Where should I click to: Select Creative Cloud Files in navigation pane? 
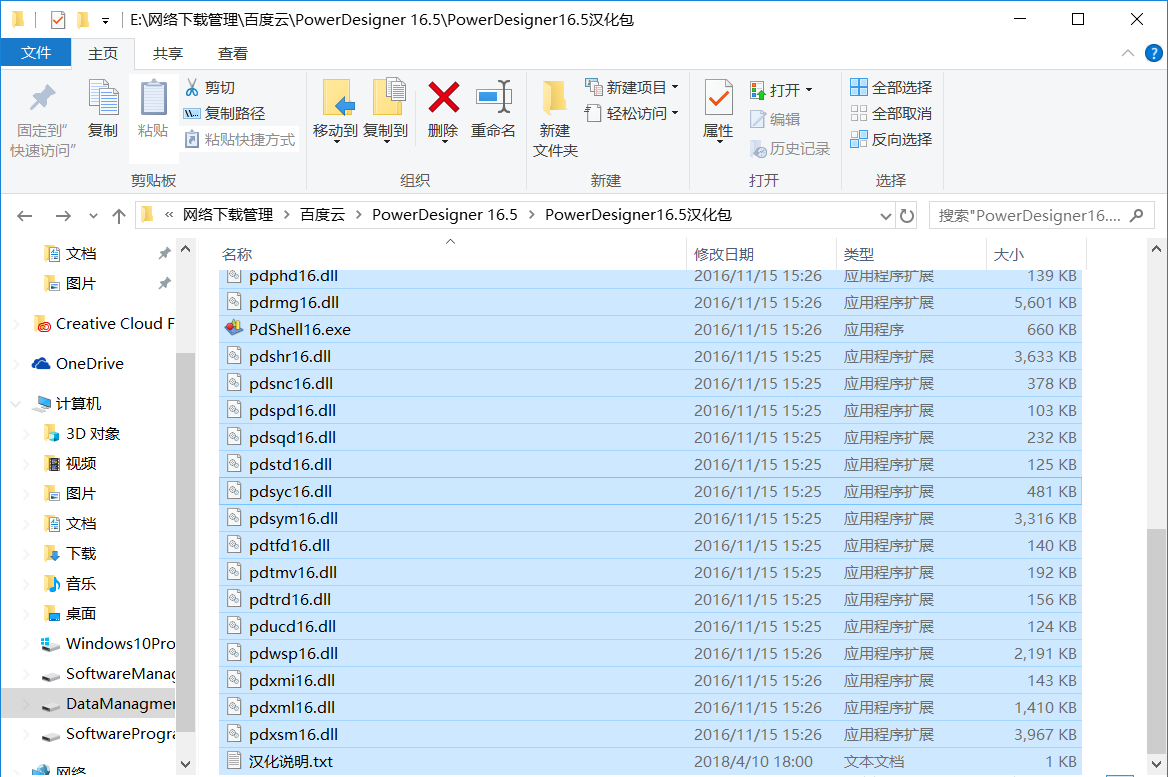click(x=104, y=324)
